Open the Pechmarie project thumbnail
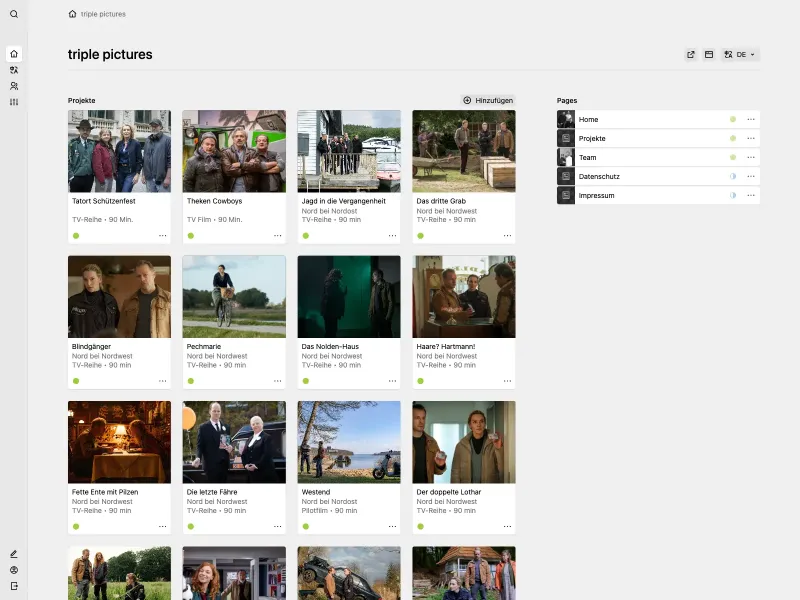 tap(234, 296)
